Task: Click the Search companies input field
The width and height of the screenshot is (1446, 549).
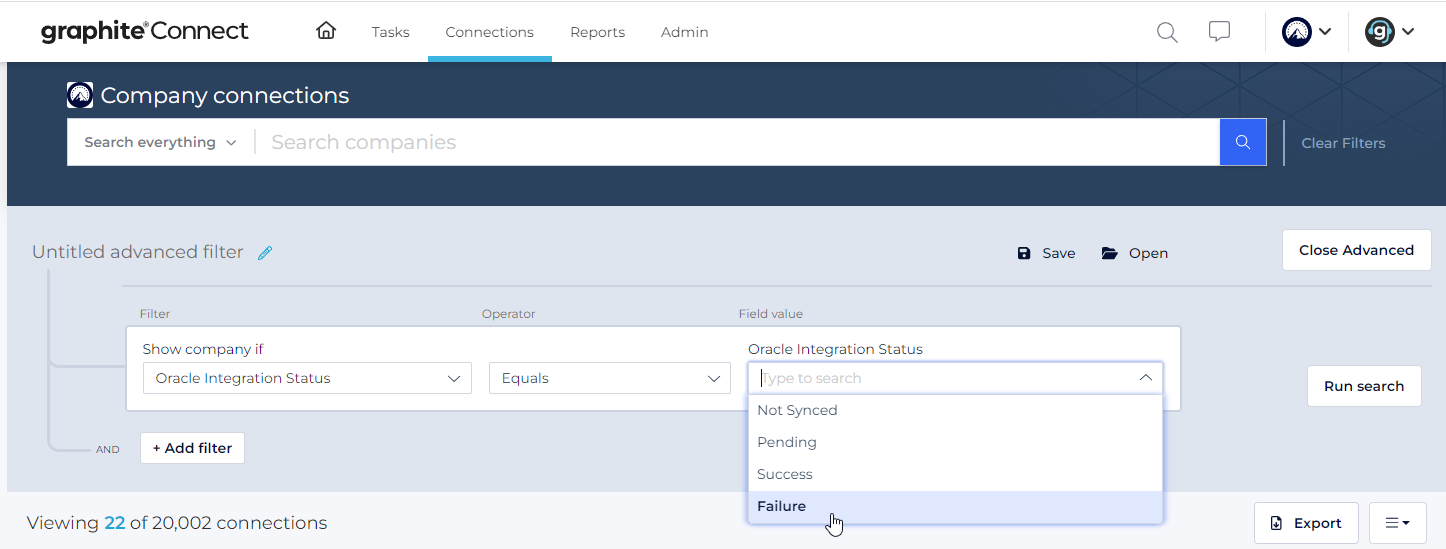Action: (x=735, y=142)
